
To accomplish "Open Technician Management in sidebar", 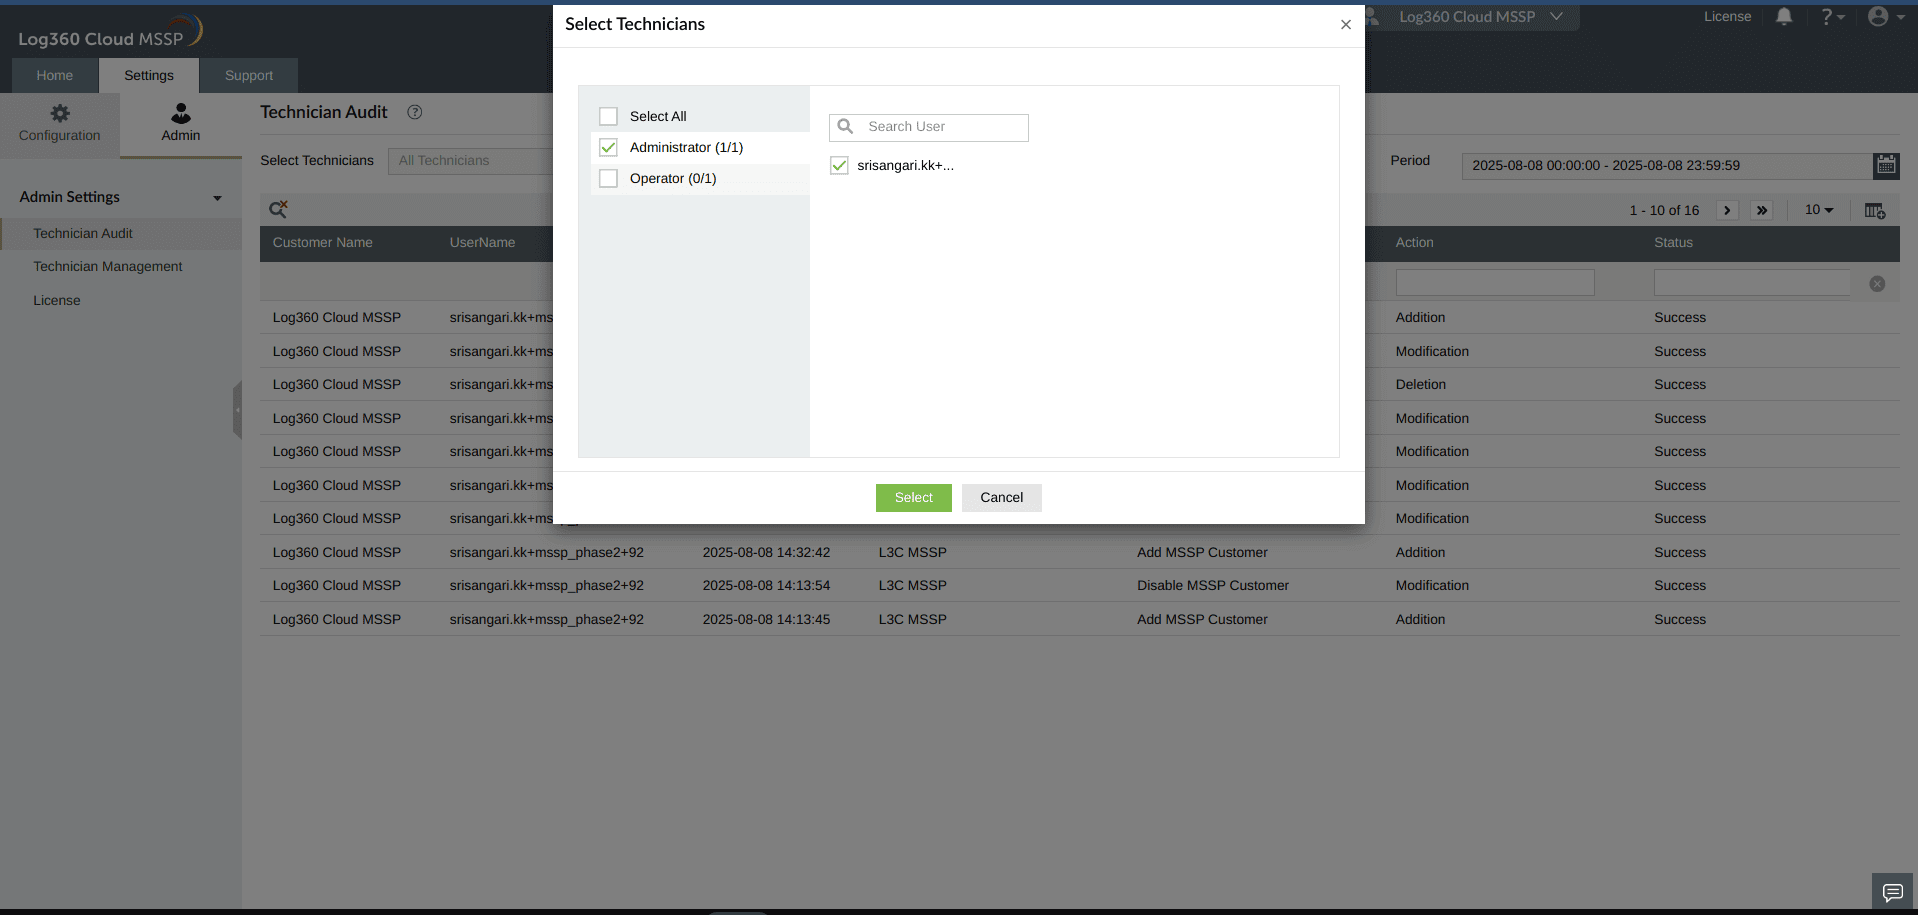I will click(x=108, y=266).
